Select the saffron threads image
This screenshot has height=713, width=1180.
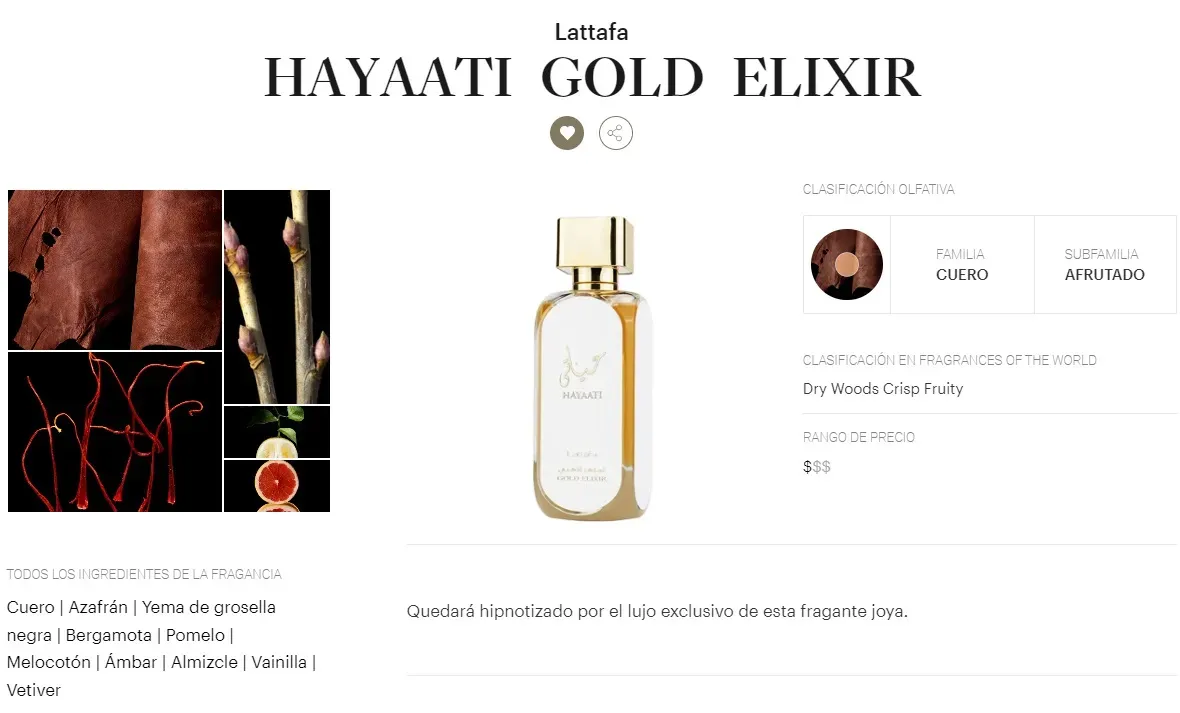pyautogui.click(x=115, y=432)
